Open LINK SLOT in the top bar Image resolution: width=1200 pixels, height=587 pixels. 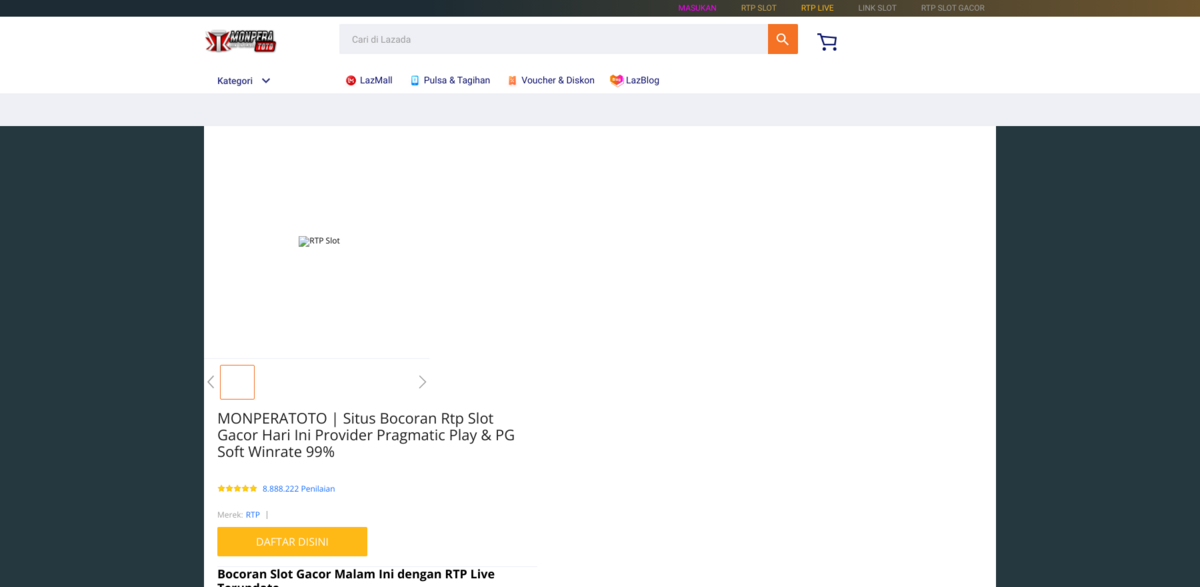877,8
